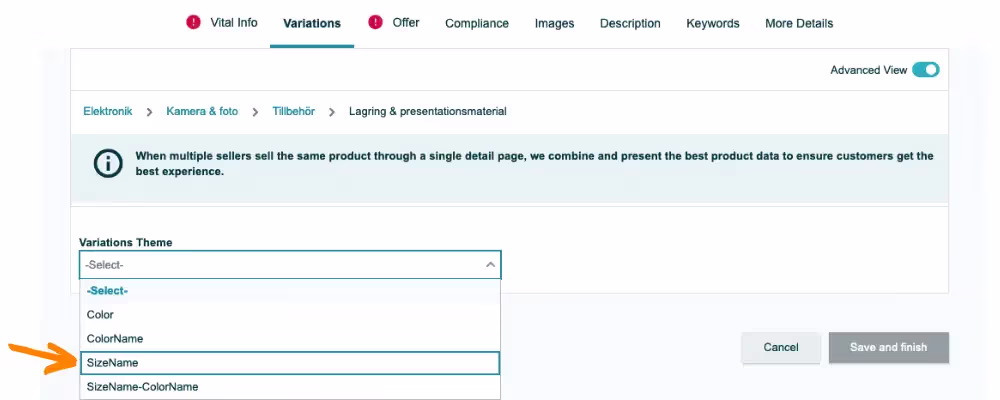Open the More Details tab
Screen dimensions: 1000x400
point(799,24)
